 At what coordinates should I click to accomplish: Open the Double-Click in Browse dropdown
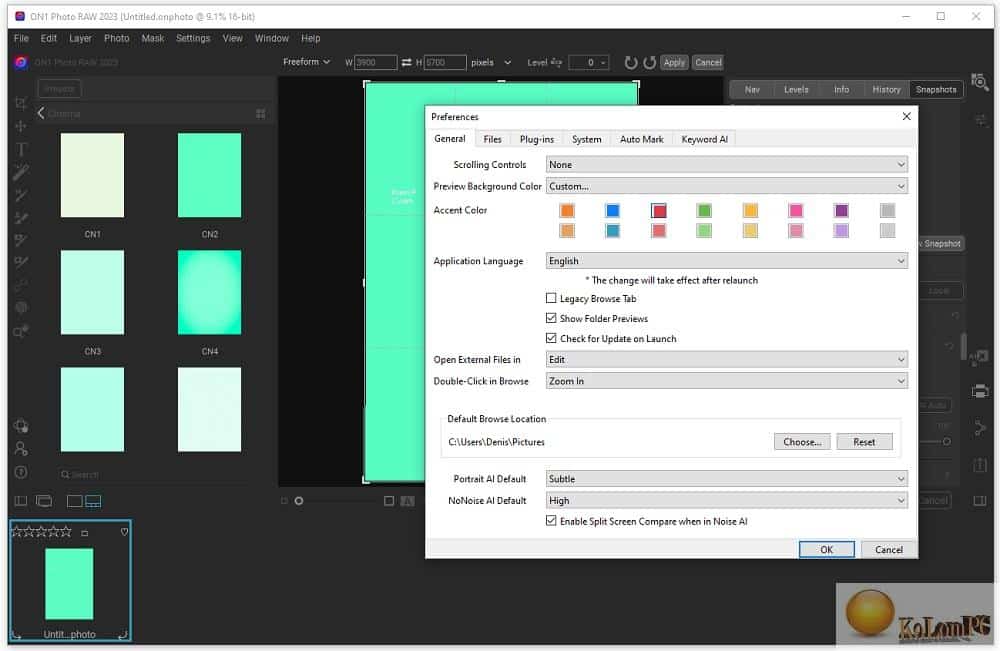point(726,381)
